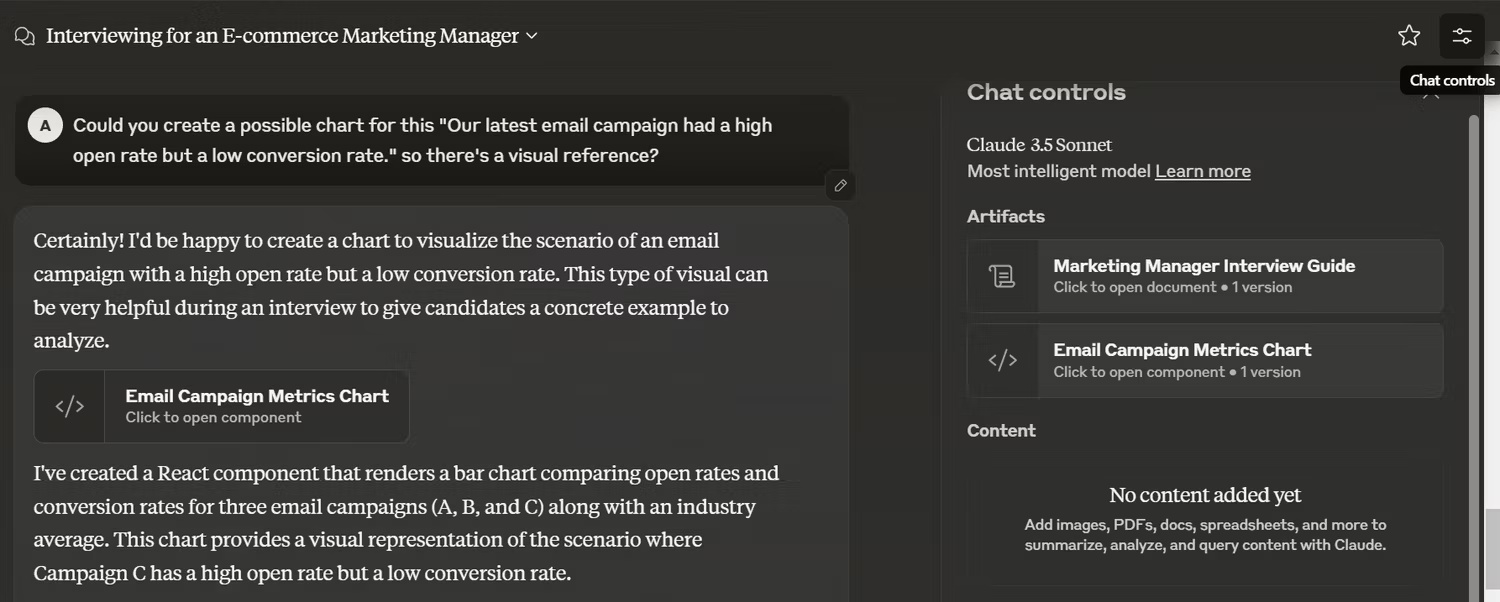Edit the user message with the pencil icon
The height and width of the screenshot is (602, 1500).
tap(841, 185)
